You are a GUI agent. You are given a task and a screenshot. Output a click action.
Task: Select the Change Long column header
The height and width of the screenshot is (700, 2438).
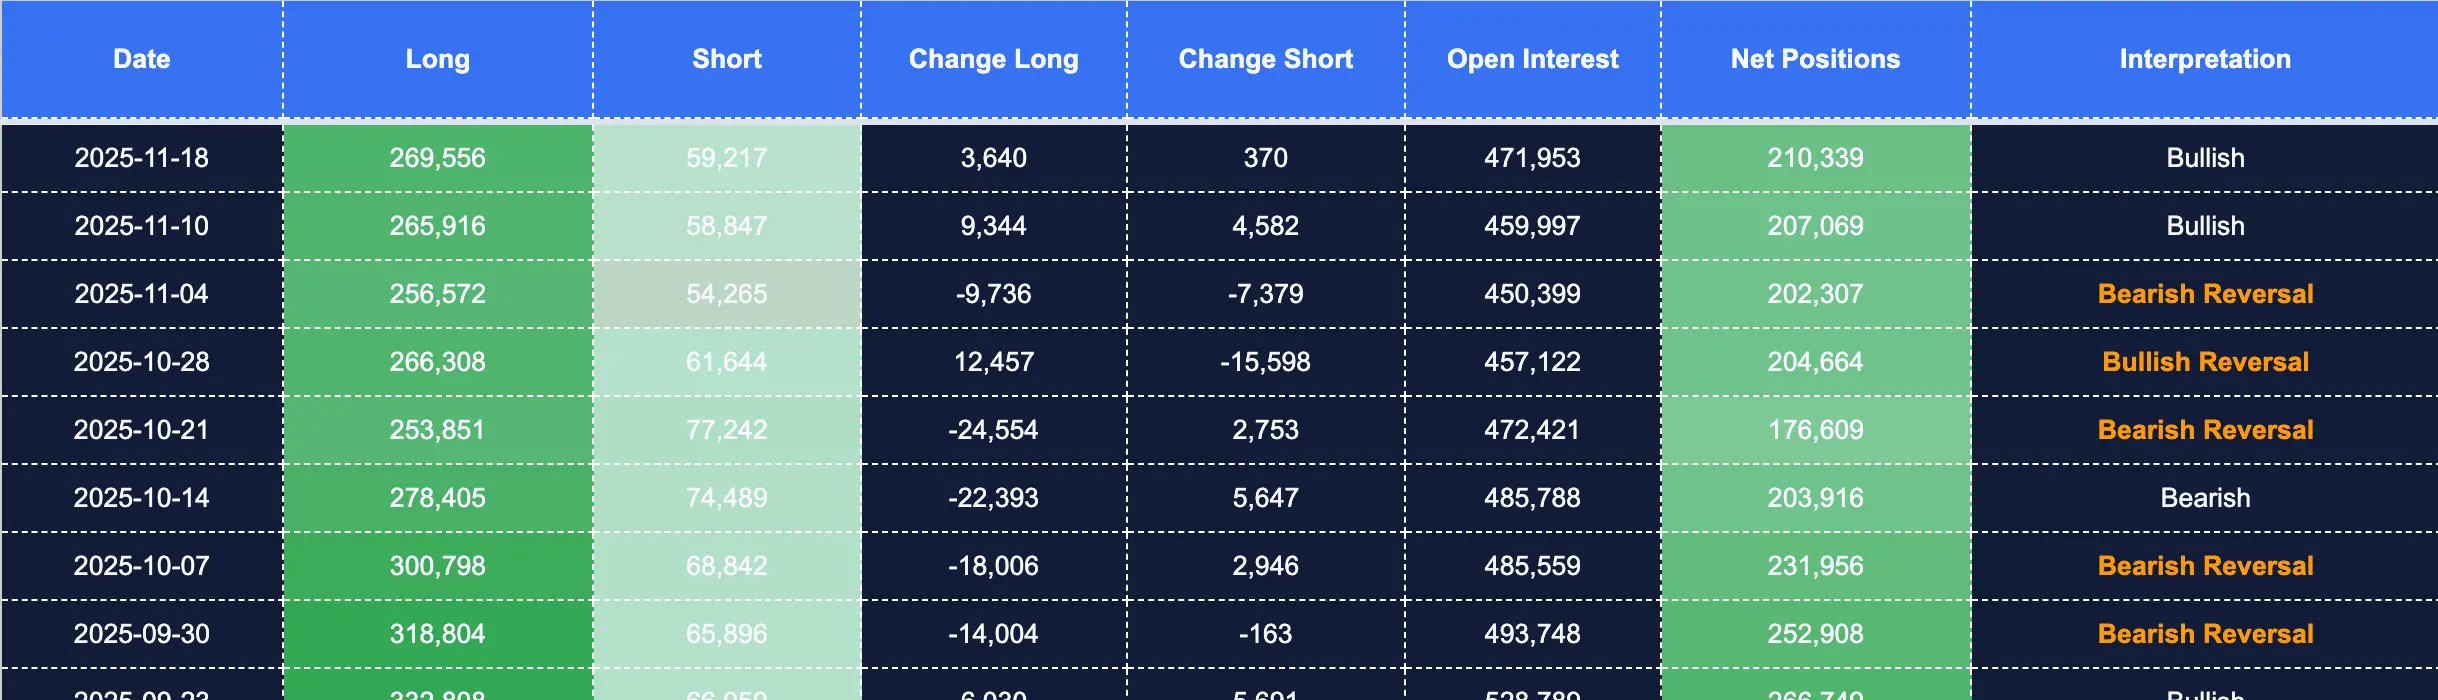[x=993, y=59]
